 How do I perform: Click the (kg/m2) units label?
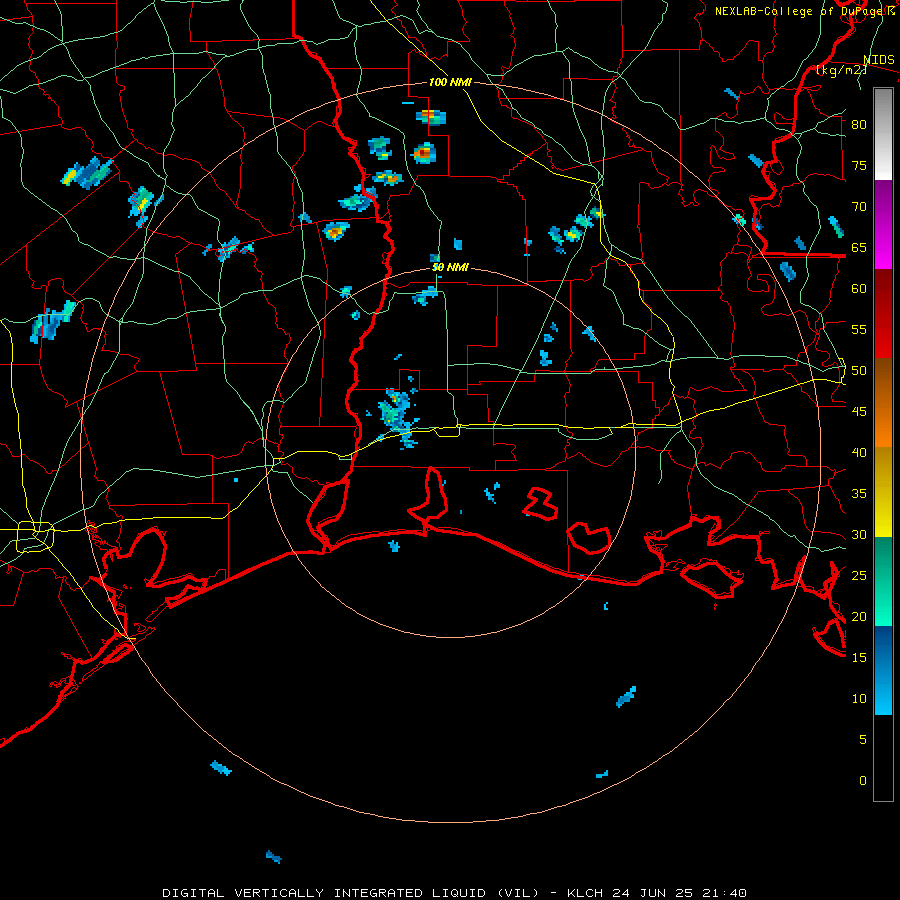(x=841, y=70)
